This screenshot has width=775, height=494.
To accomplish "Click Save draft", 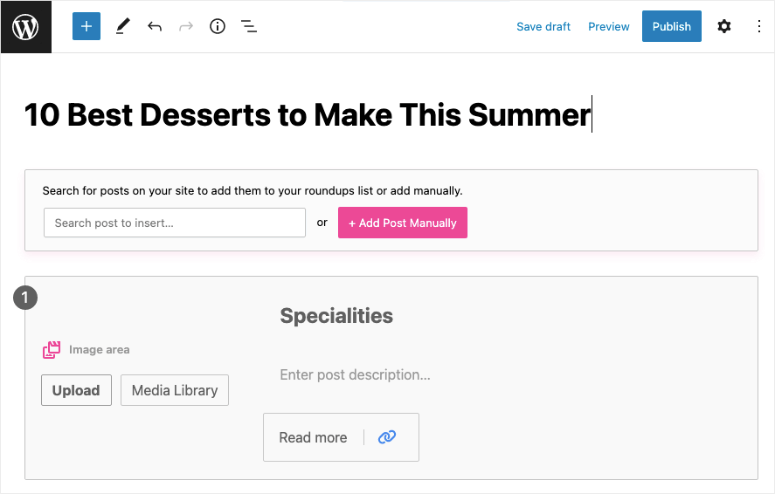I will point(543,26).
